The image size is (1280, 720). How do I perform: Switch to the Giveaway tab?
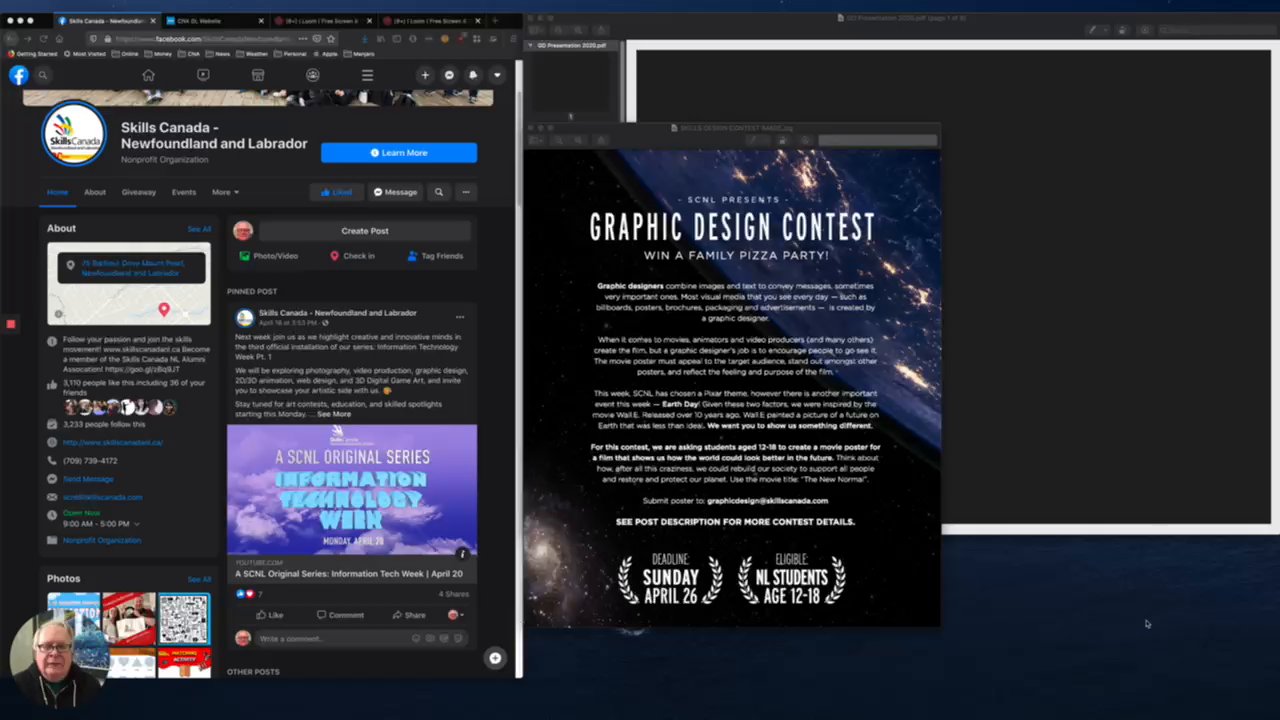[139, 192]
